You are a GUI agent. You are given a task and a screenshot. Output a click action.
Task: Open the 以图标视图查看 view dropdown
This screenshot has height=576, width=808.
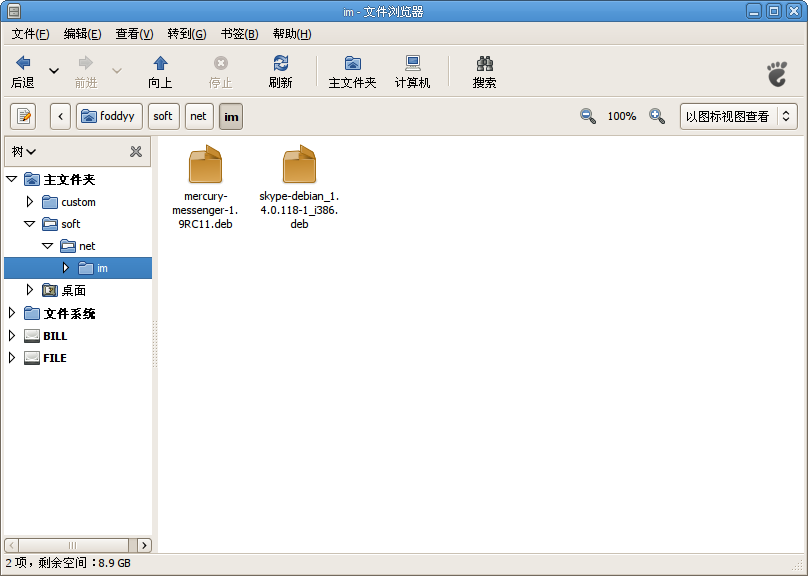[x=738, y=116]
